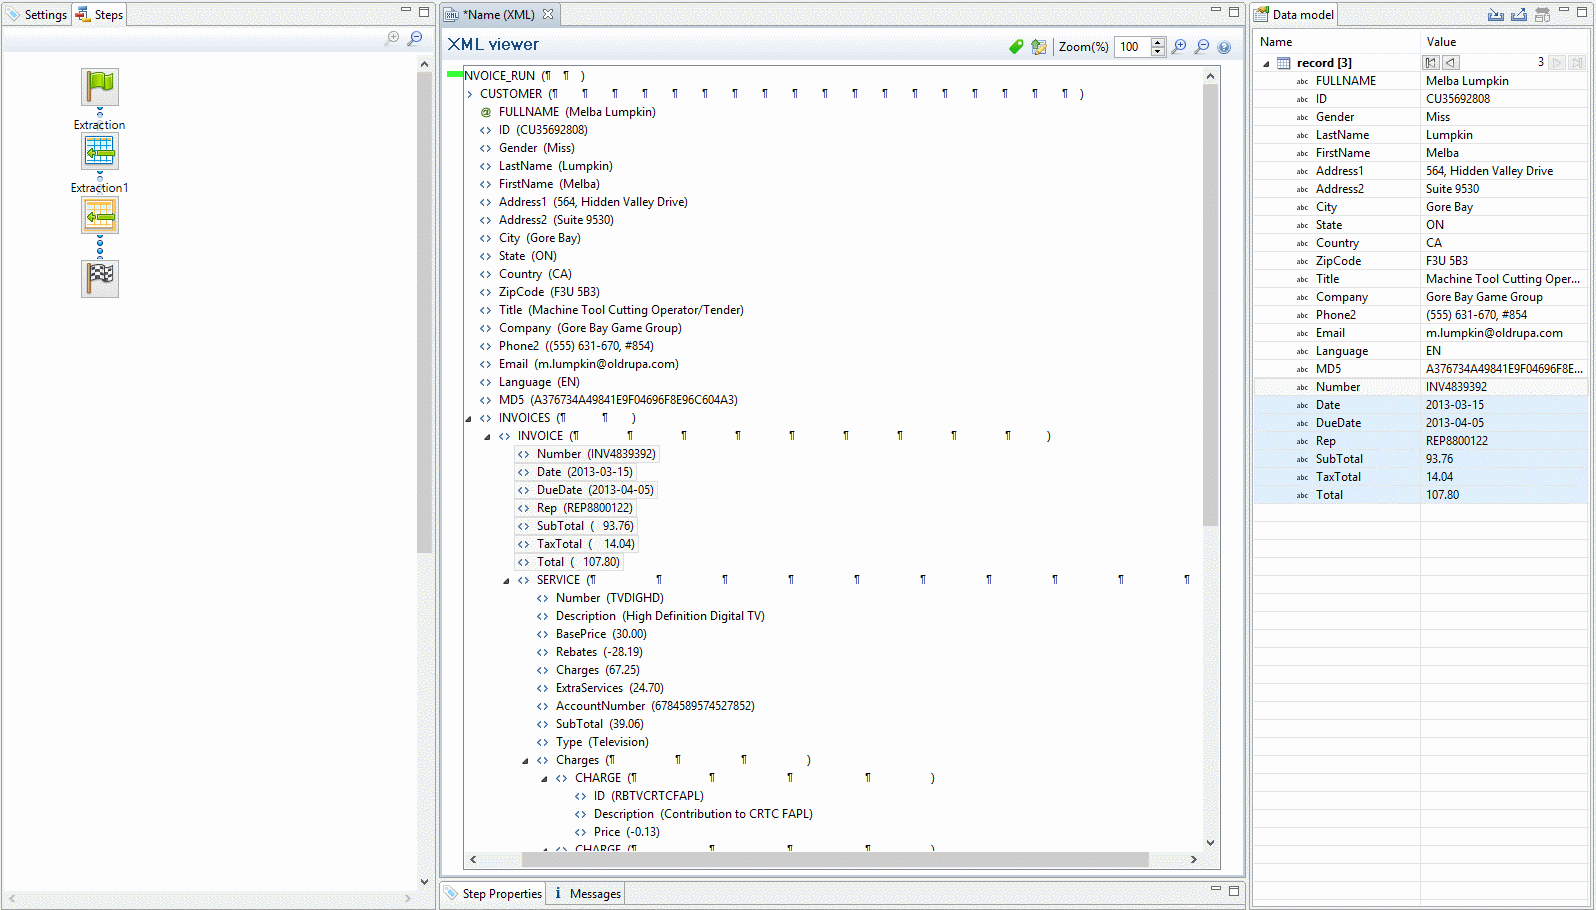Viewport: 1596px width, 910px height.
Task: Switch to the Settings tab
Action: tap(37, 15)
